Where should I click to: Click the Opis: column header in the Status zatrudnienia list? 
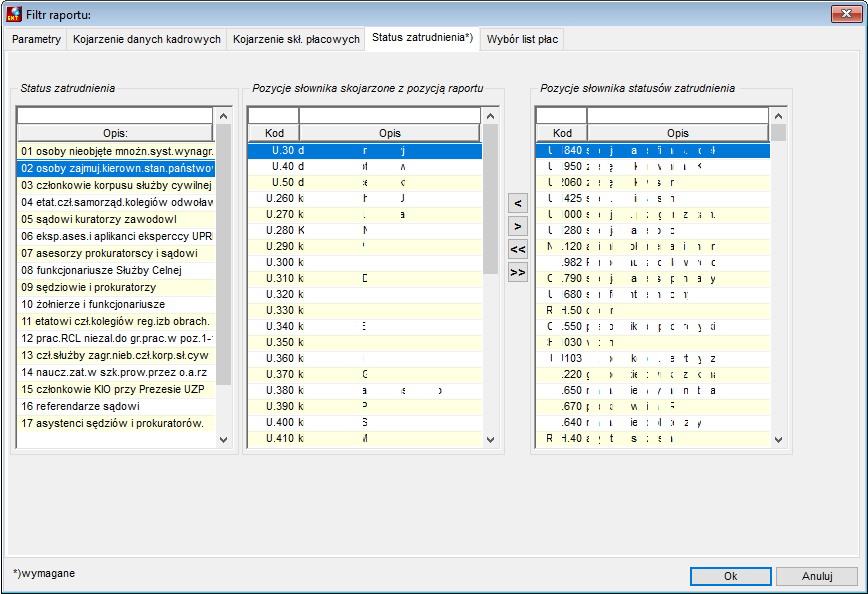tap(115, 133)
